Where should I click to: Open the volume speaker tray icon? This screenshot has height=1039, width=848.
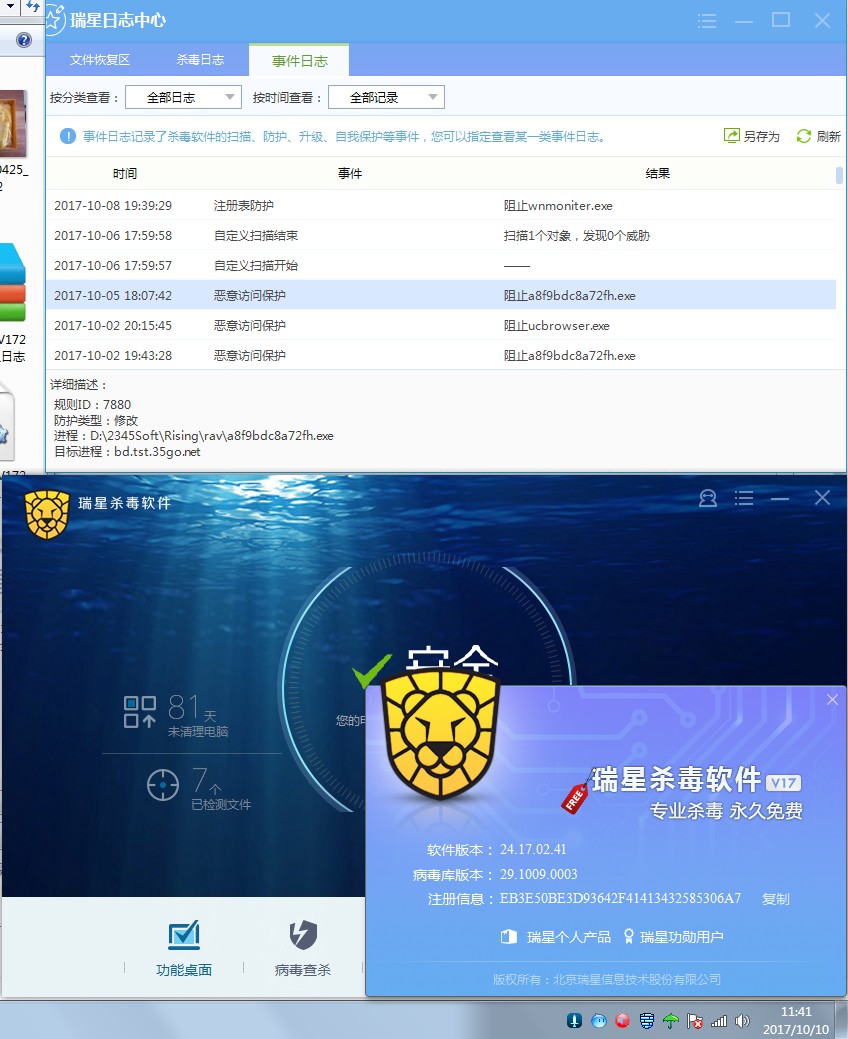point(743,1021)
